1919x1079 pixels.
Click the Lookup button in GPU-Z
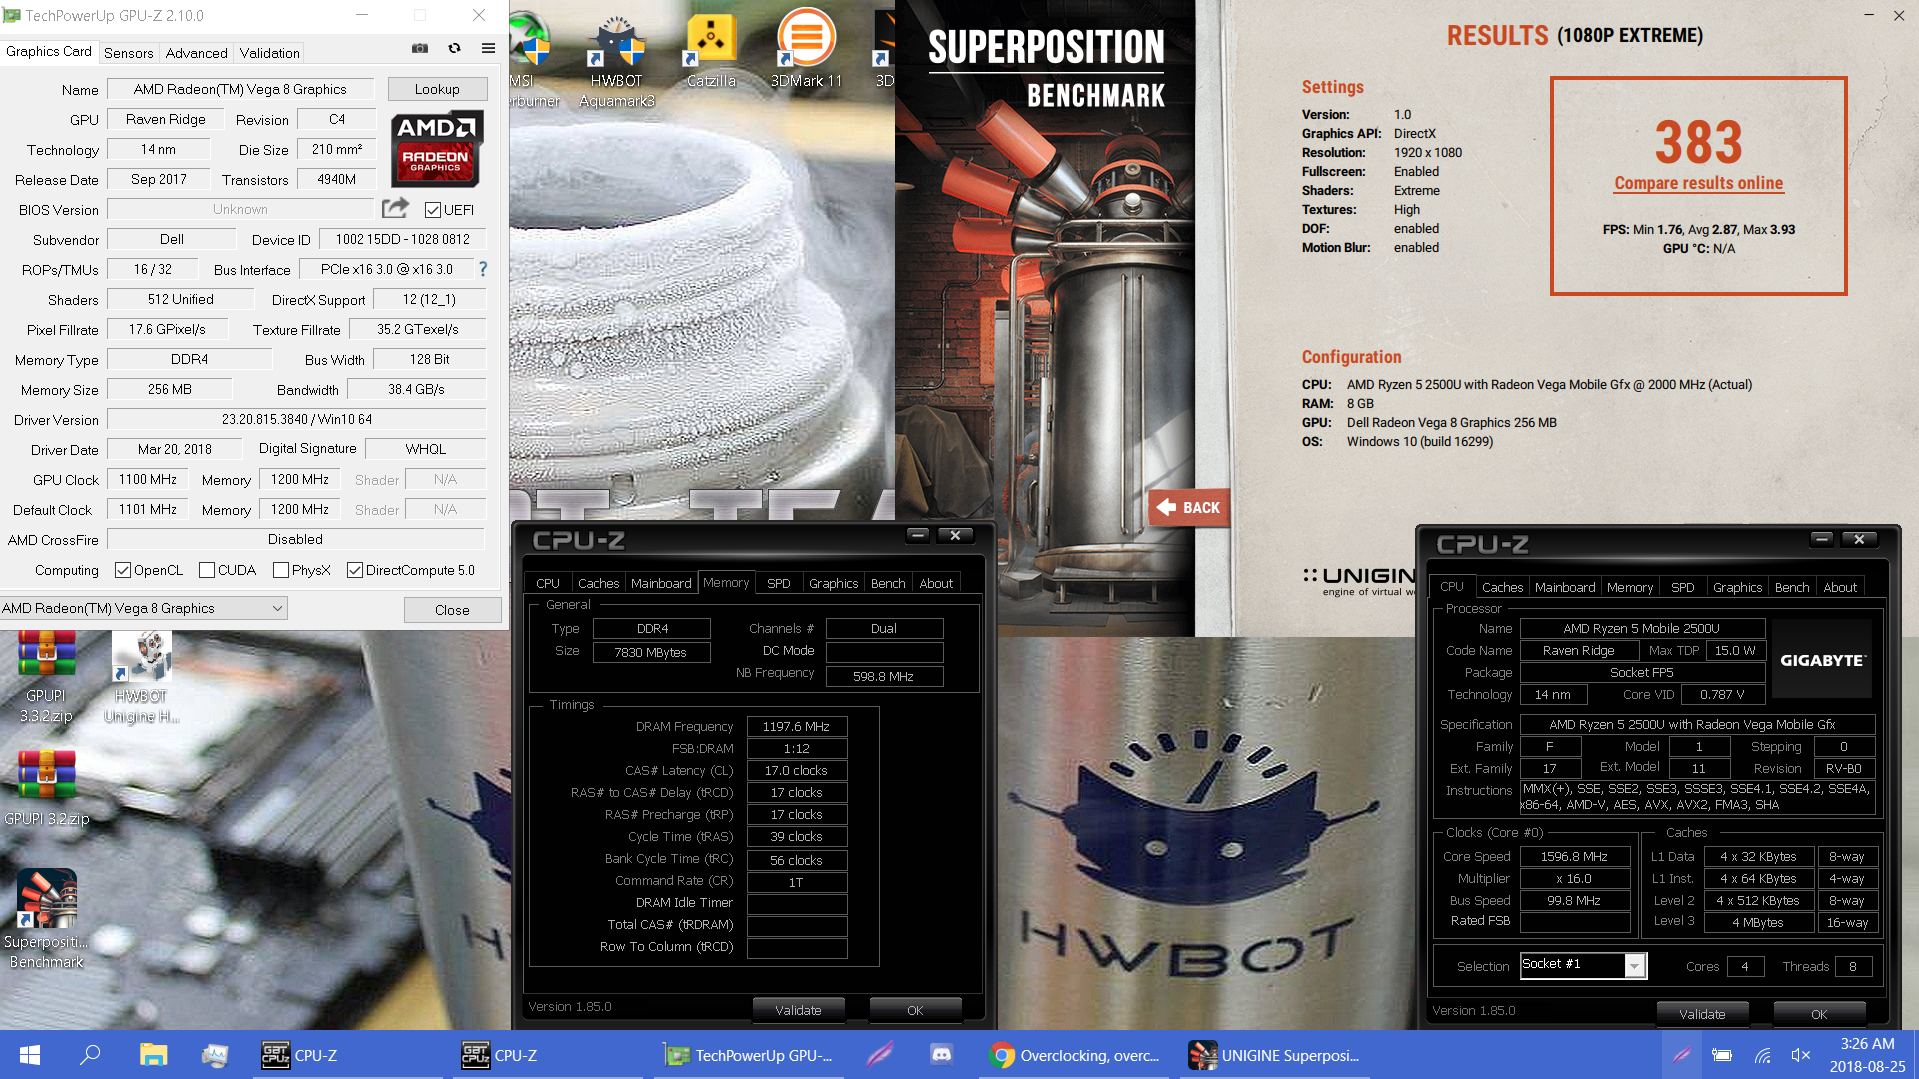coord(437,89)
